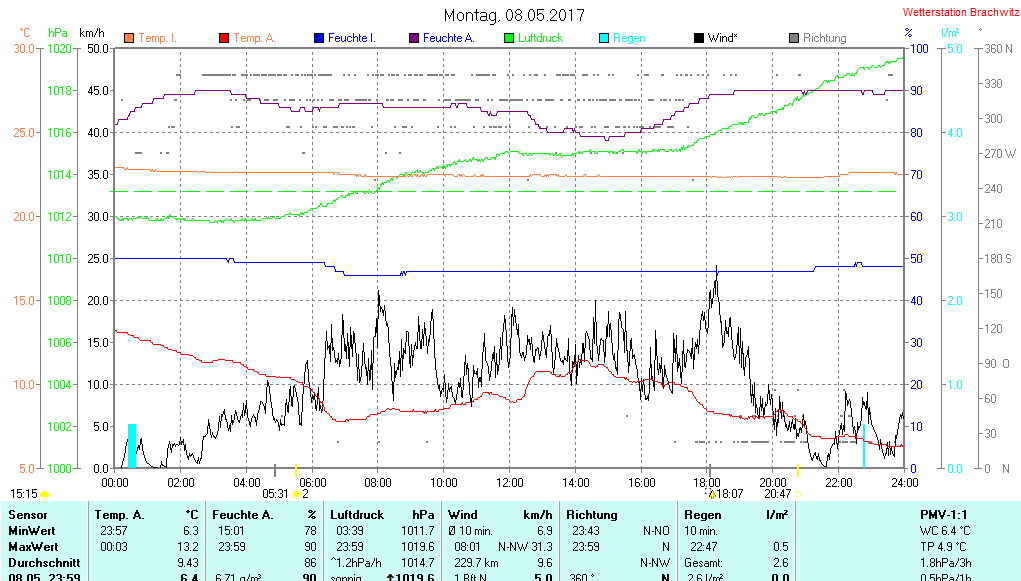Click the chart title Montag, 08.05.2017

[515, 15]
